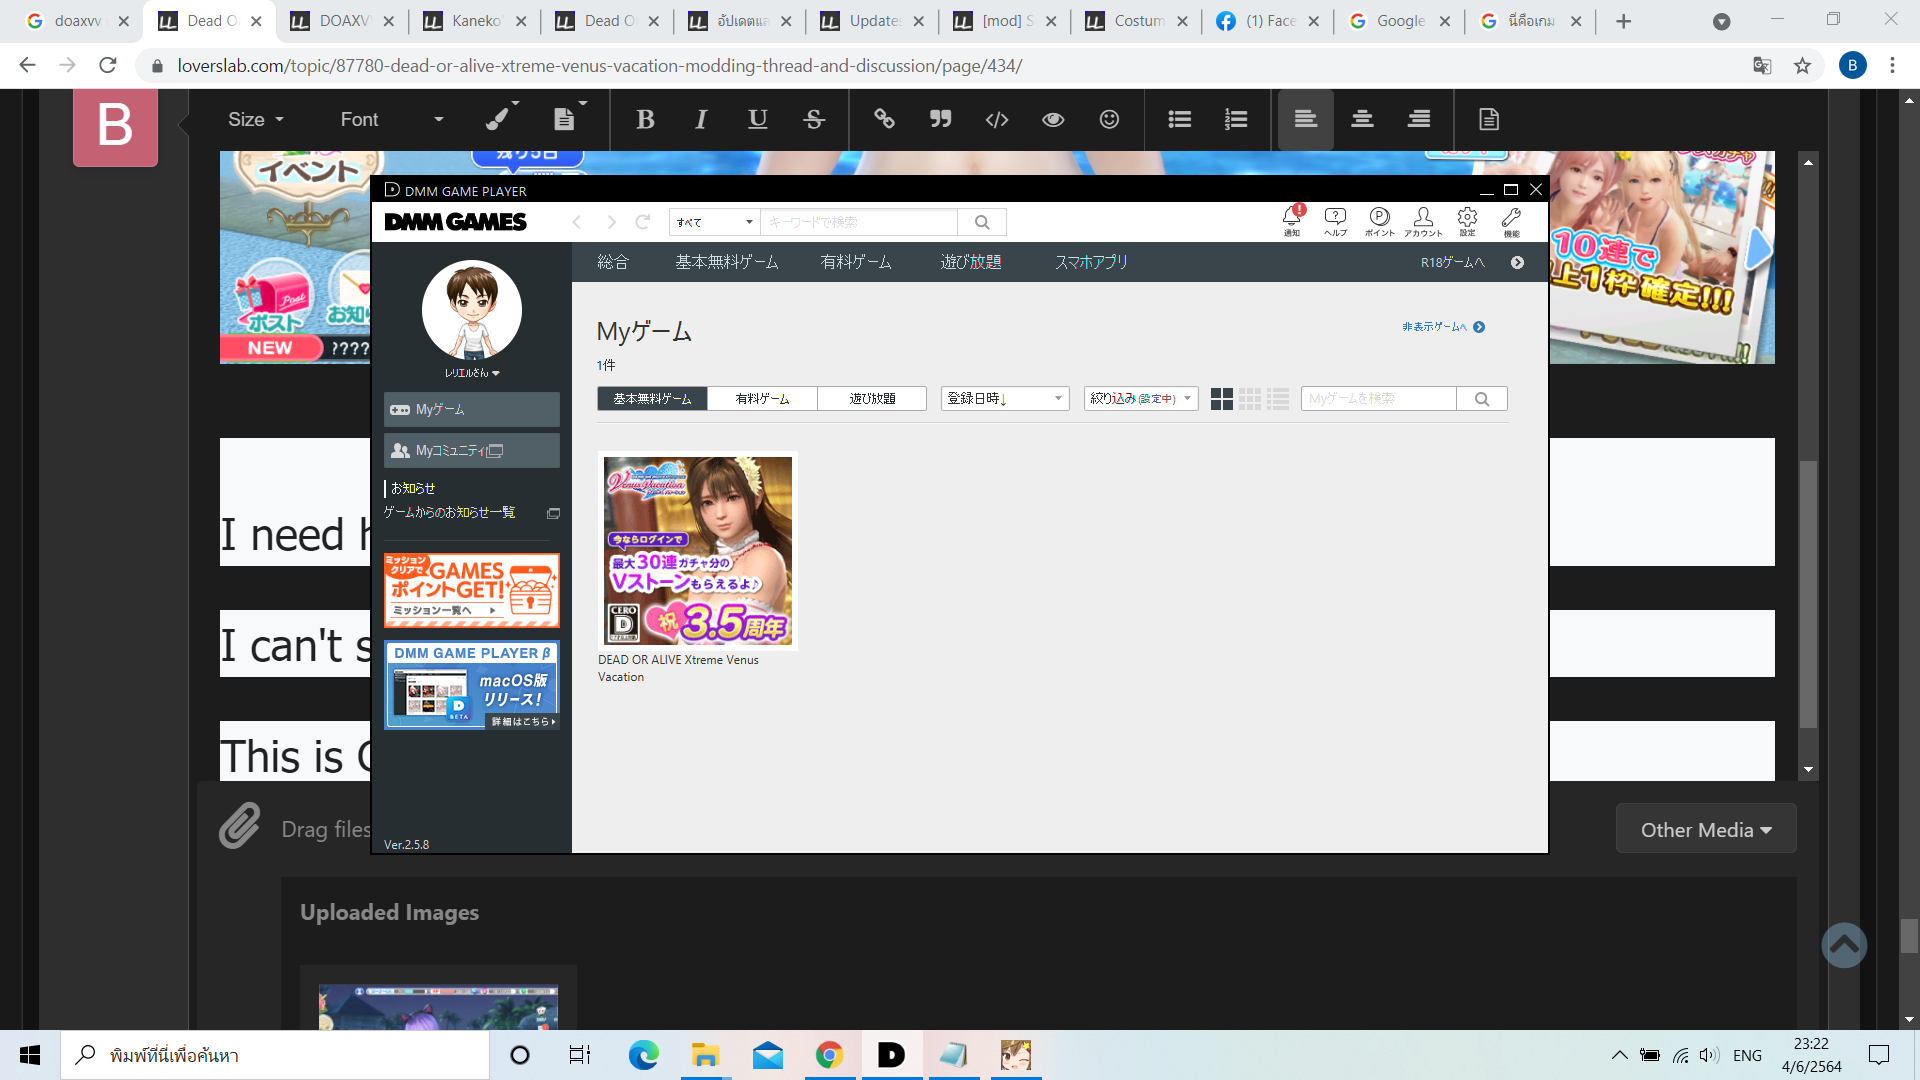The width and height of the screenshot is (1920, 1080).
Task: Open Myコミュニティ in the sidebar
Action: coord(472,451)
